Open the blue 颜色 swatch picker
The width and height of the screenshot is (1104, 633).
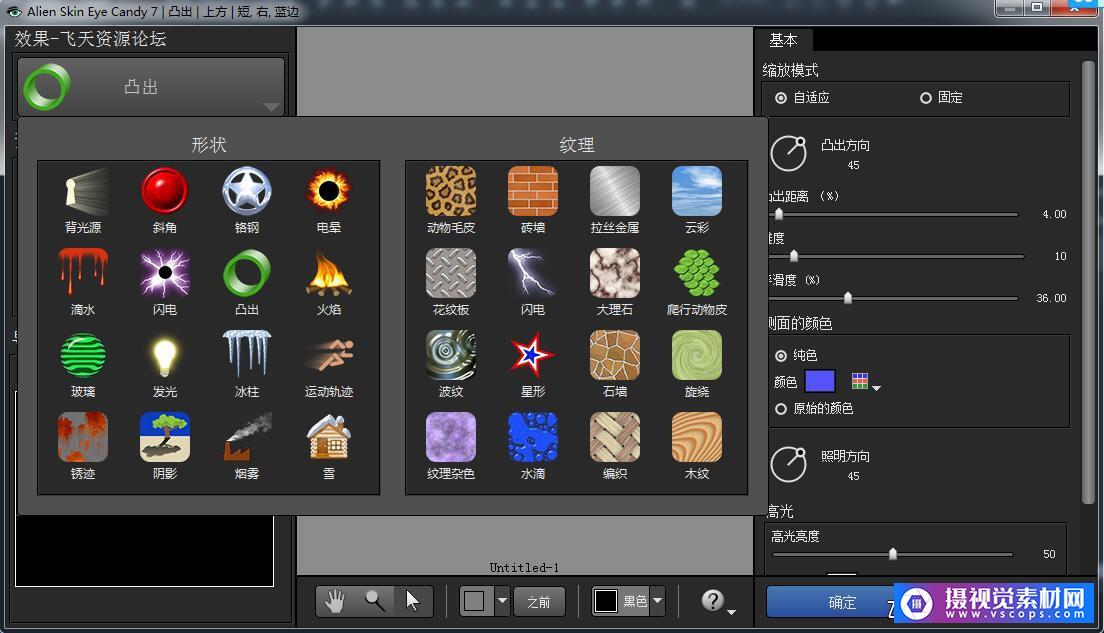[x=820, y=382]
